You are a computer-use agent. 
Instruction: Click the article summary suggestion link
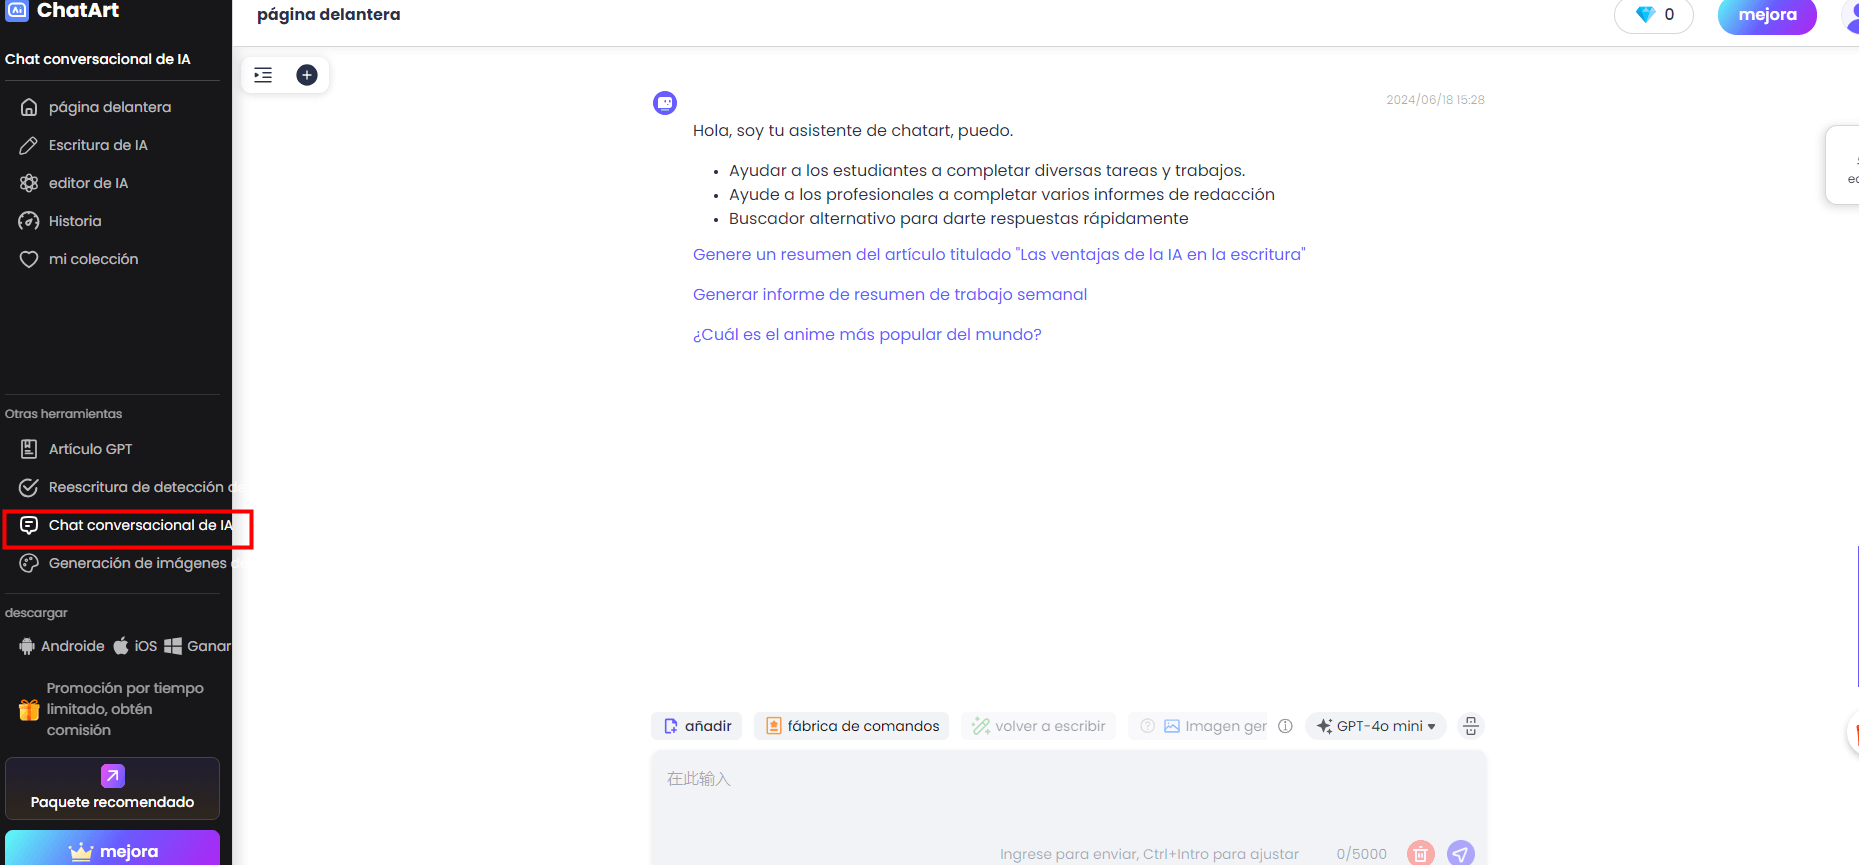(999, 254)
